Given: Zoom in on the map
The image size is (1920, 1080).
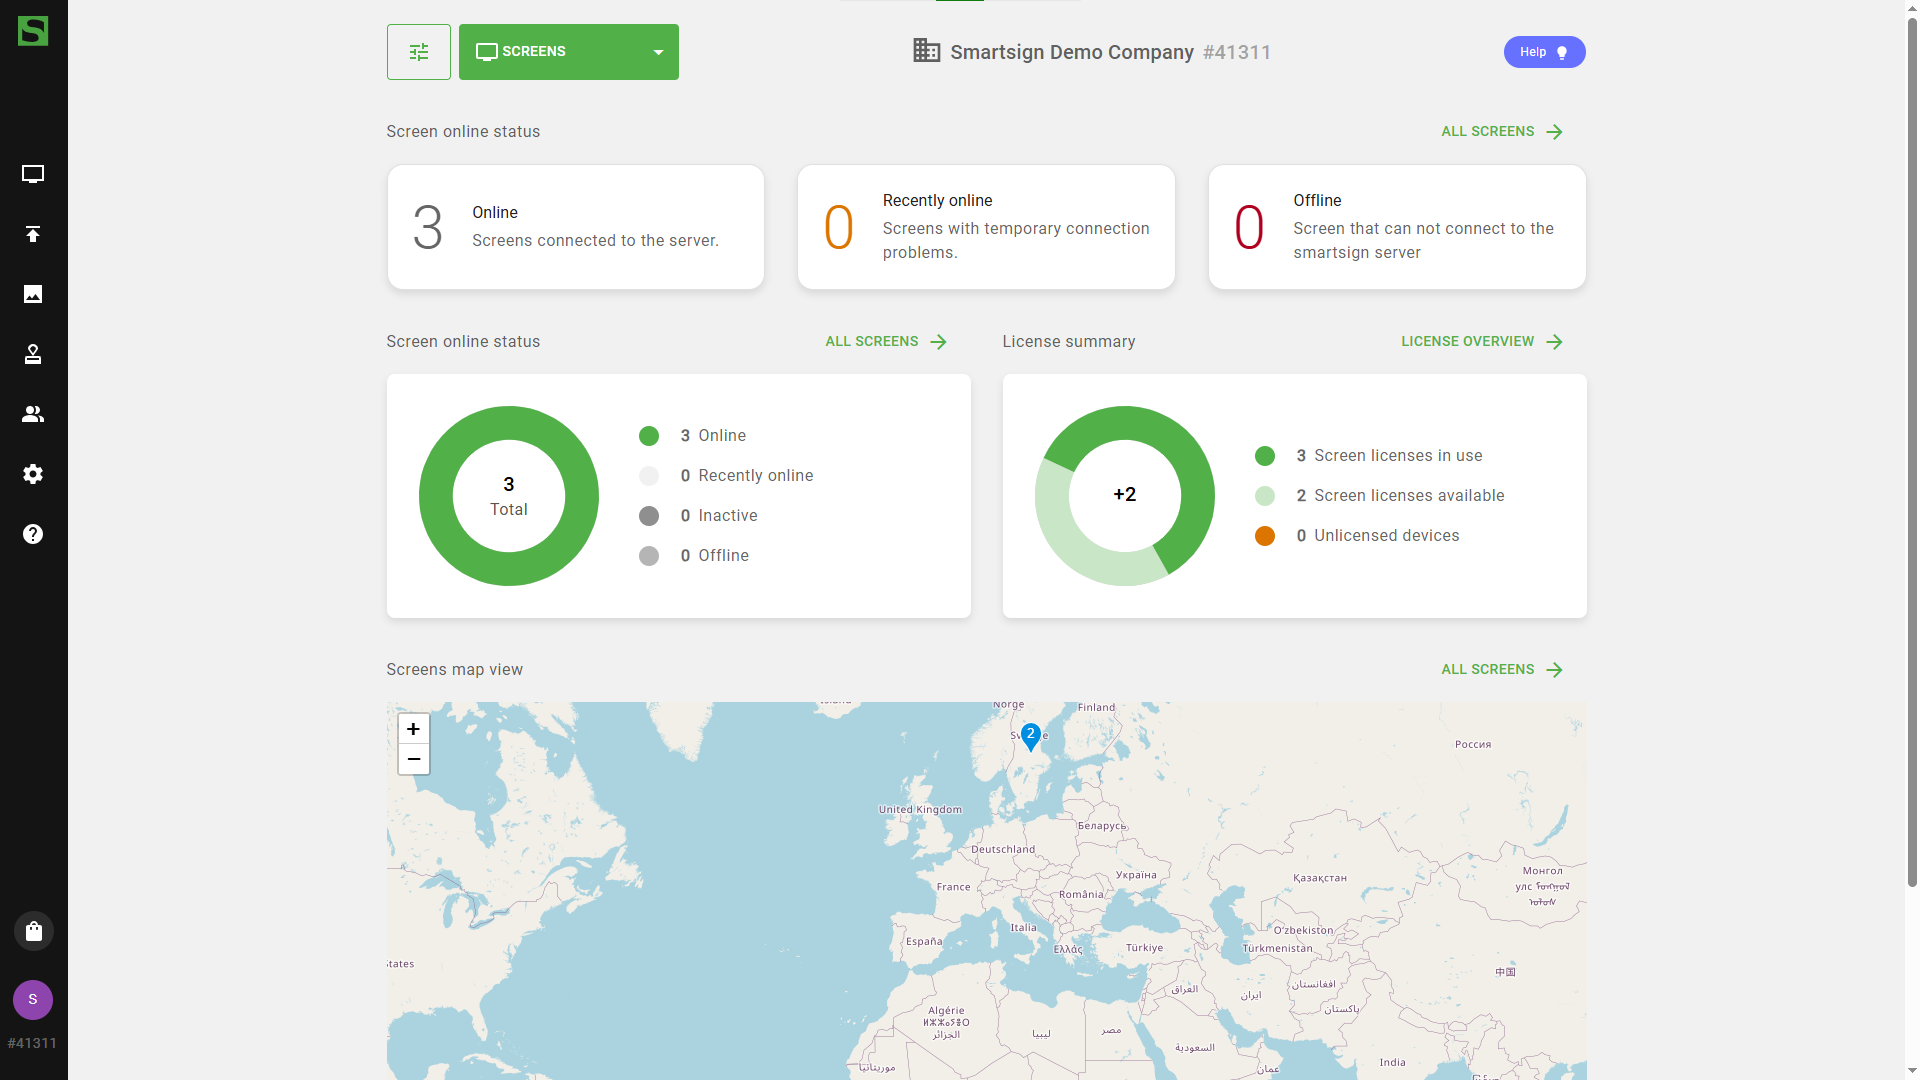Looking at the screenshot, I should 413,729.
